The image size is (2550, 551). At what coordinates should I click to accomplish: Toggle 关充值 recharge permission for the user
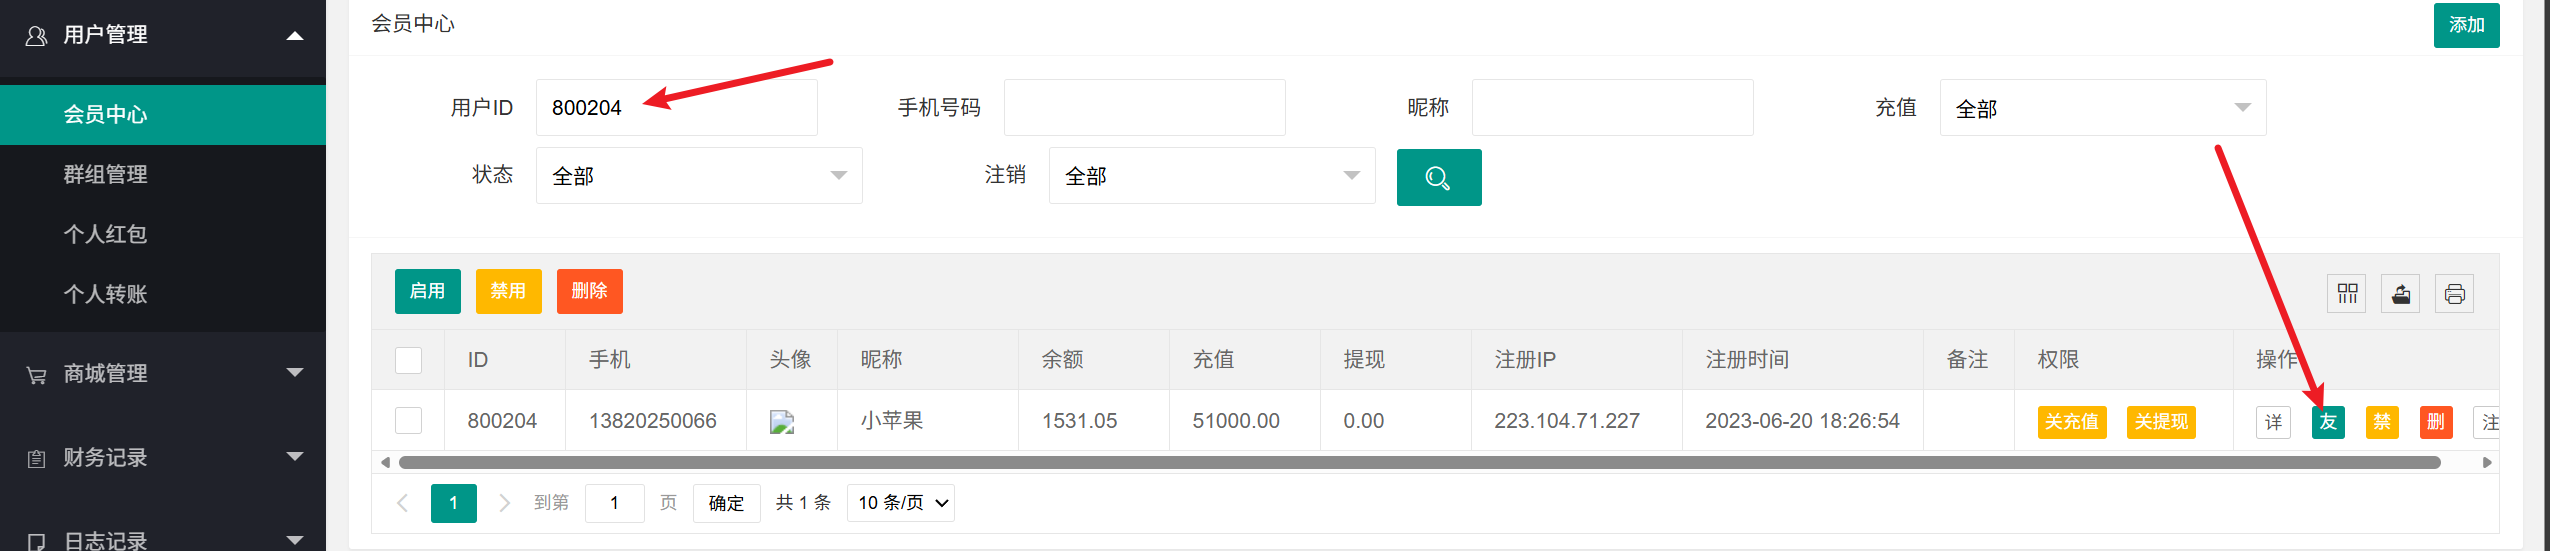click(2071, 422)
